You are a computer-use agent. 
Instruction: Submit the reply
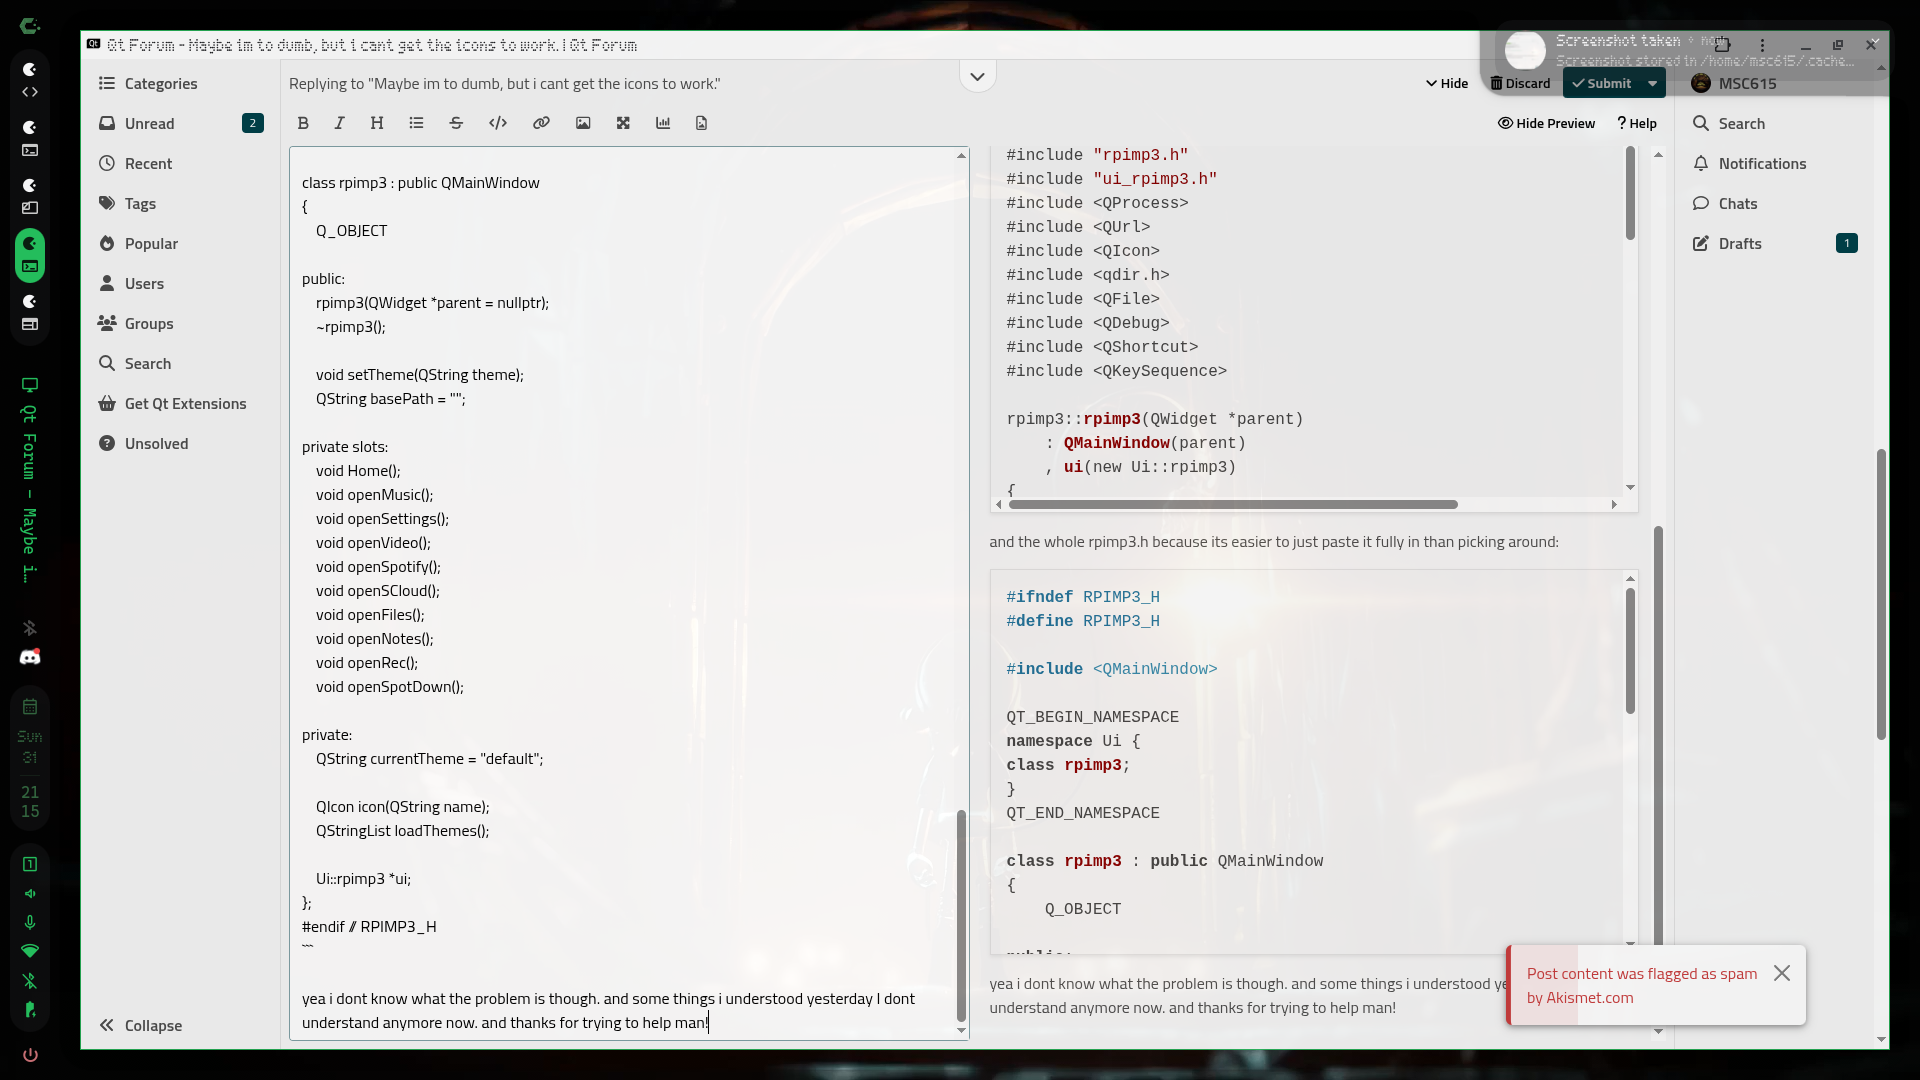tap(1602, 83)
